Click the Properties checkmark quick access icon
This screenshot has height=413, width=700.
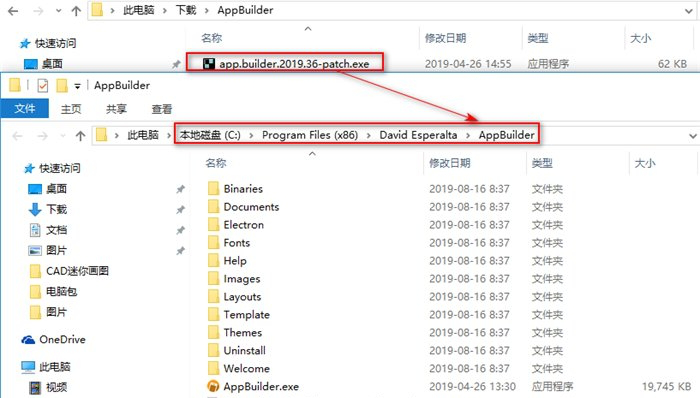tap(43, 85)
